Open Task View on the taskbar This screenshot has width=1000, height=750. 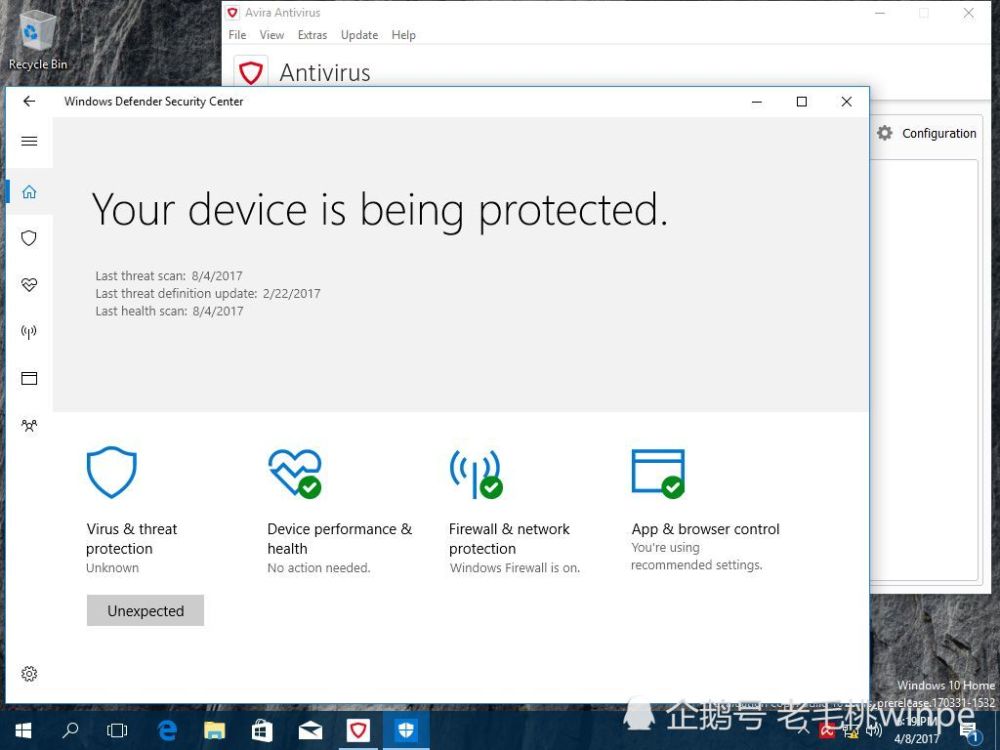[x=117, y=731]
